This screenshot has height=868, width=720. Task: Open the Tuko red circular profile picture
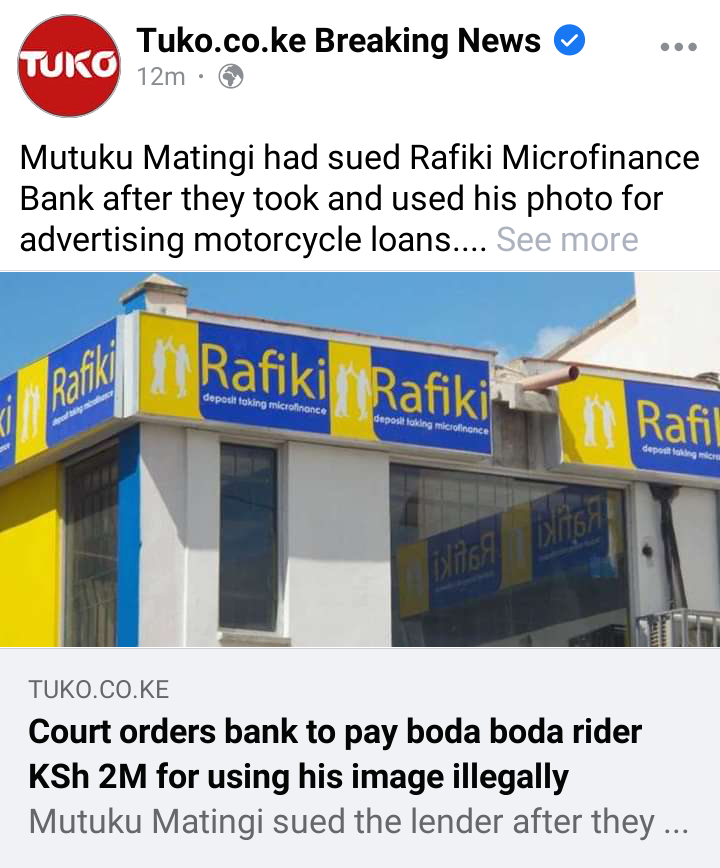[69, 66]
